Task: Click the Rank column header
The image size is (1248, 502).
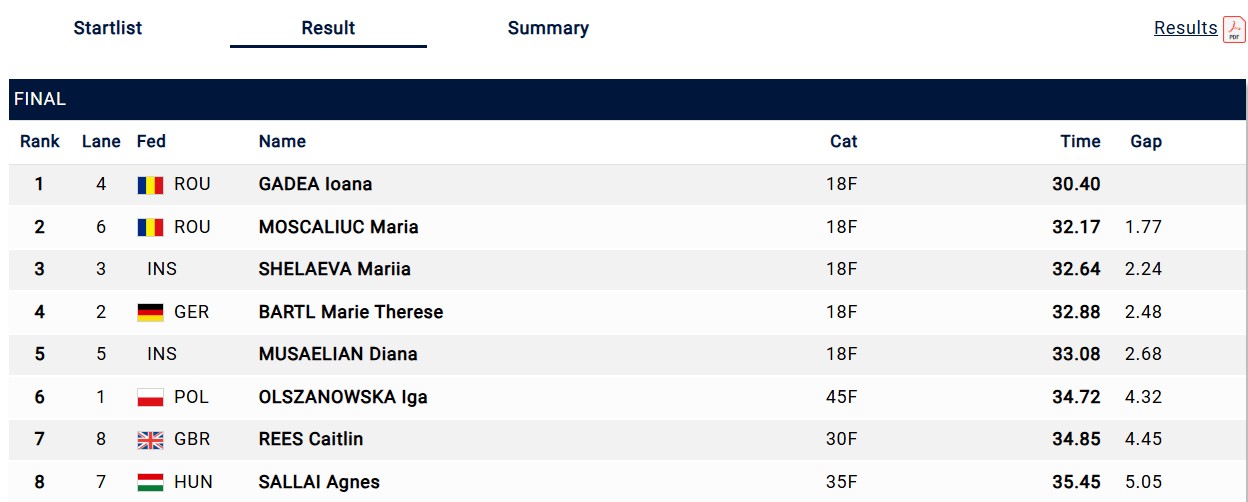Action: [x=40, y=141]
